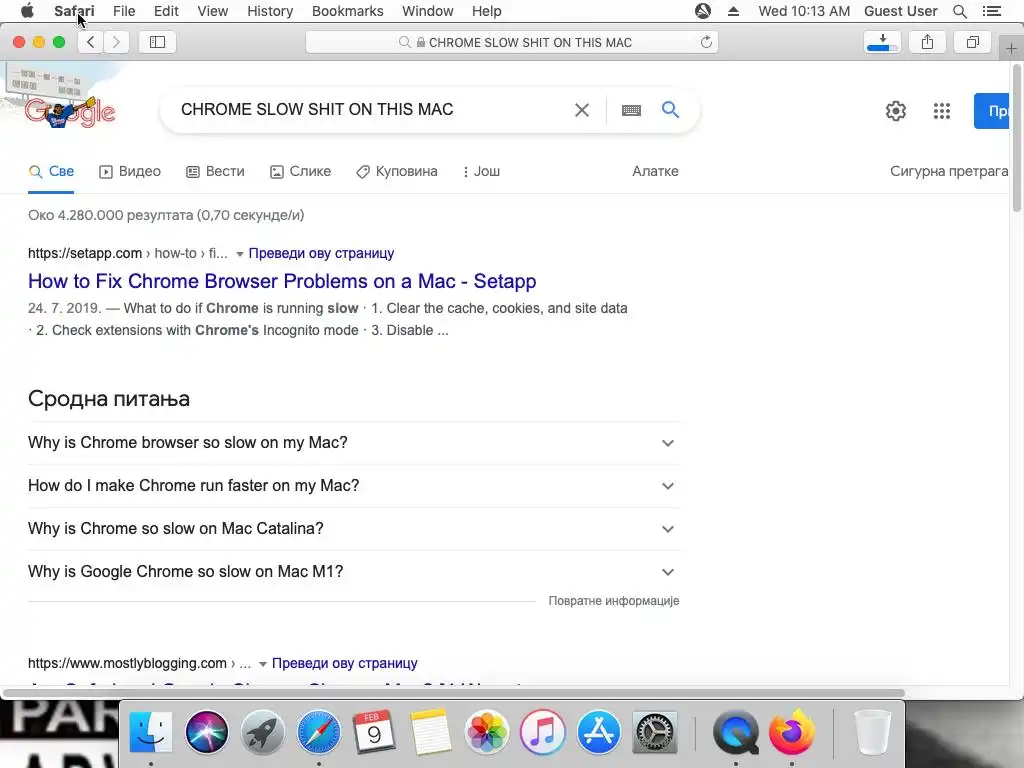Open Finder from the Dock
Image resolution: width=1024 pixels, height=768 pixels.
(x=151, y=732)
